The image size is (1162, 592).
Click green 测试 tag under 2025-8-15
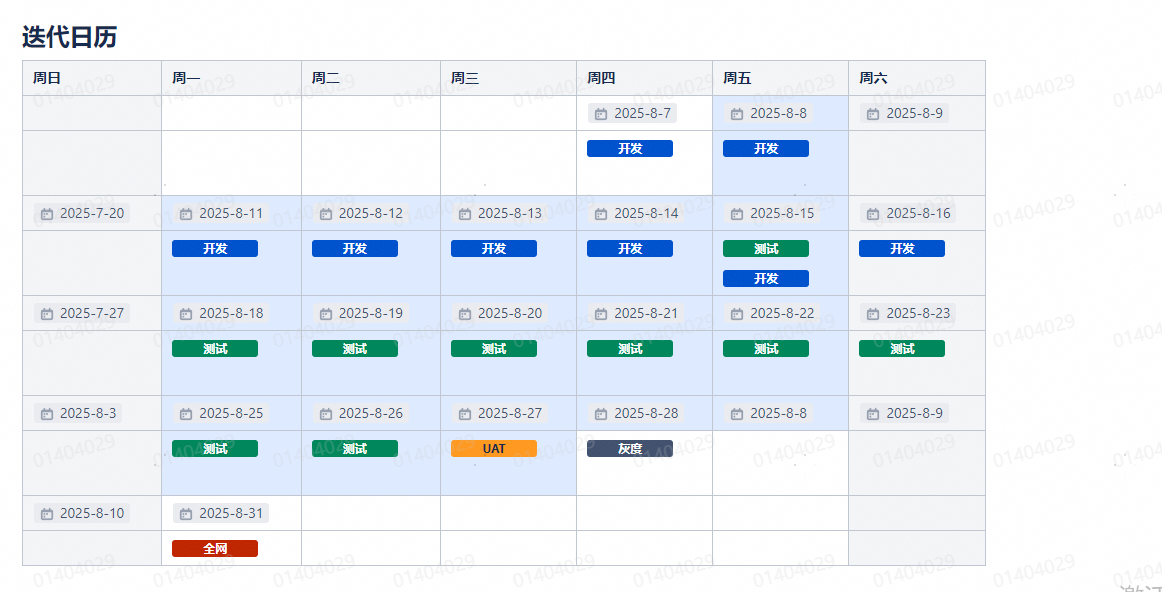(x=766, y=249)
